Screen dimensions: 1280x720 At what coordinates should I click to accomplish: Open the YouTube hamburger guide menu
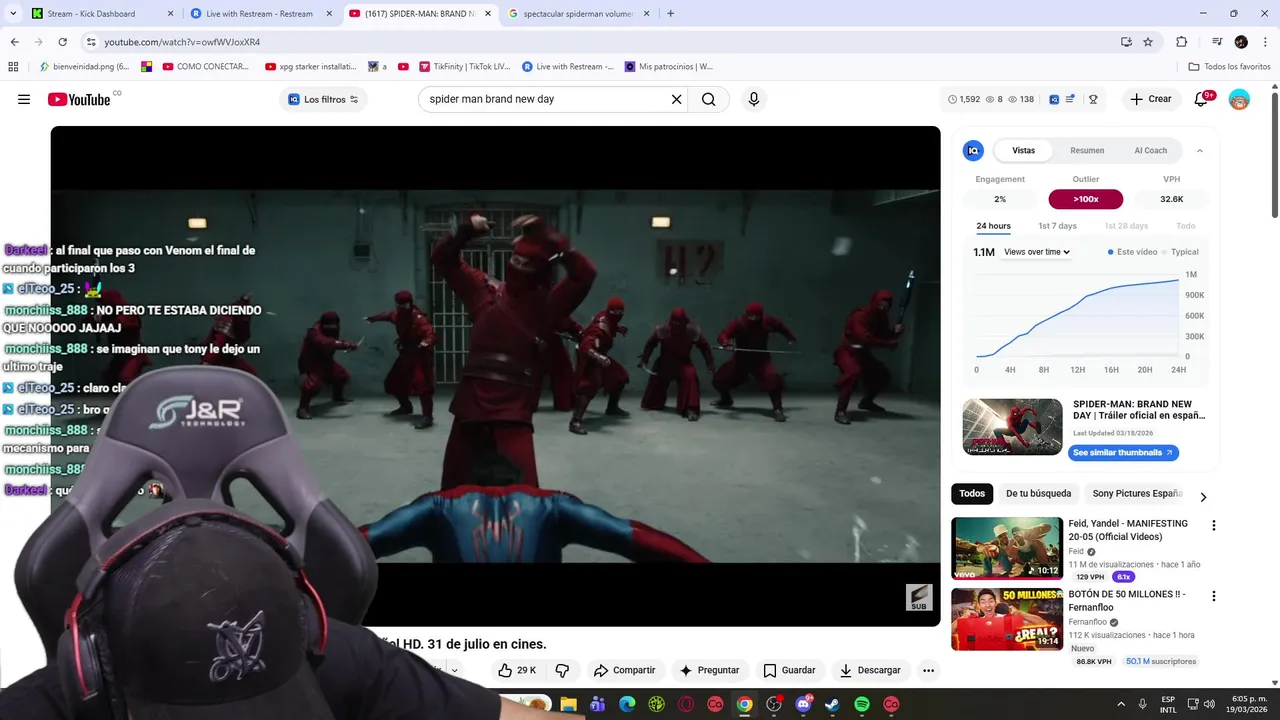click(x=24, y=99)
